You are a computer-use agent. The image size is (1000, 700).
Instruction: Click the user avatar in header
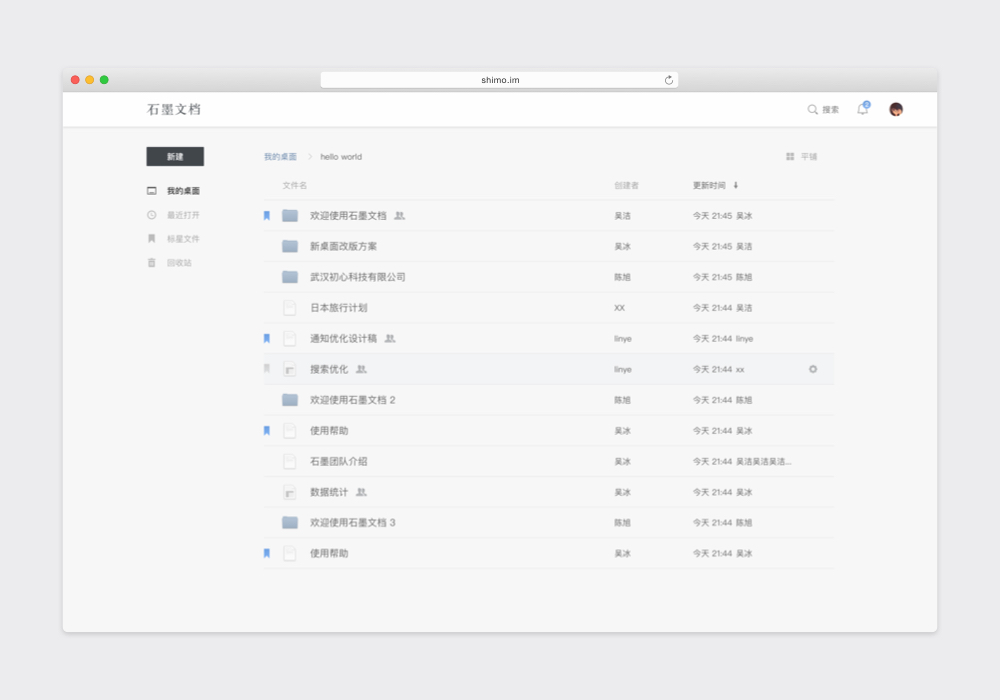[896, 109]
